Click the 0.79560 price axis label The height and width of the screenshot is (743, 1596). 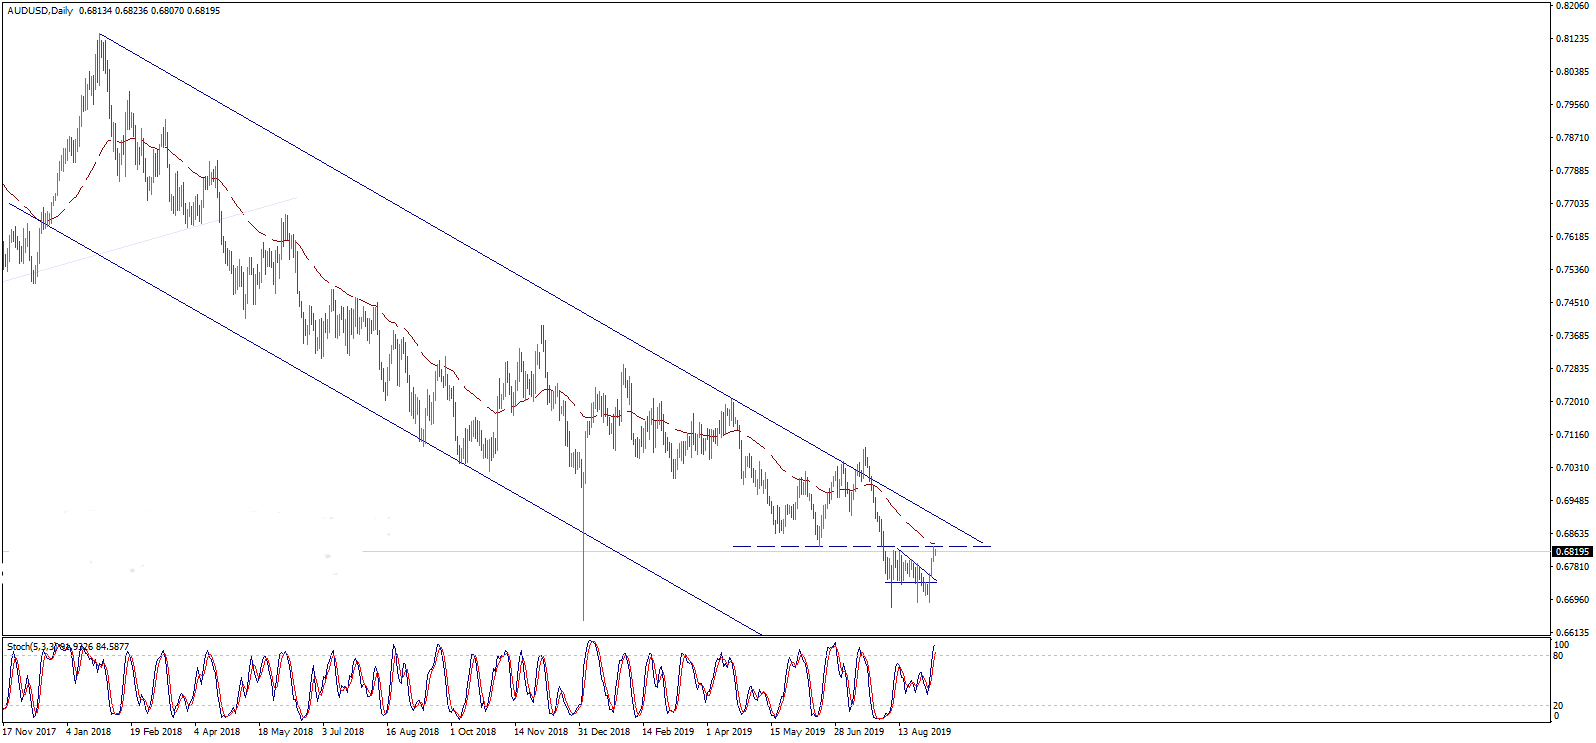click(x=1573, y=105)
